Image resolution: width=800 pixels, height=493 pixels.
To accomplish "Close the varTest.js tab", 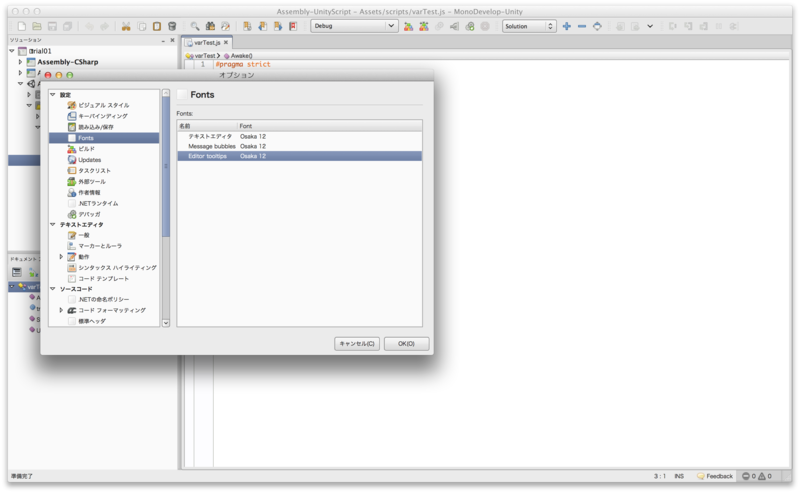I will pos(226,42).
